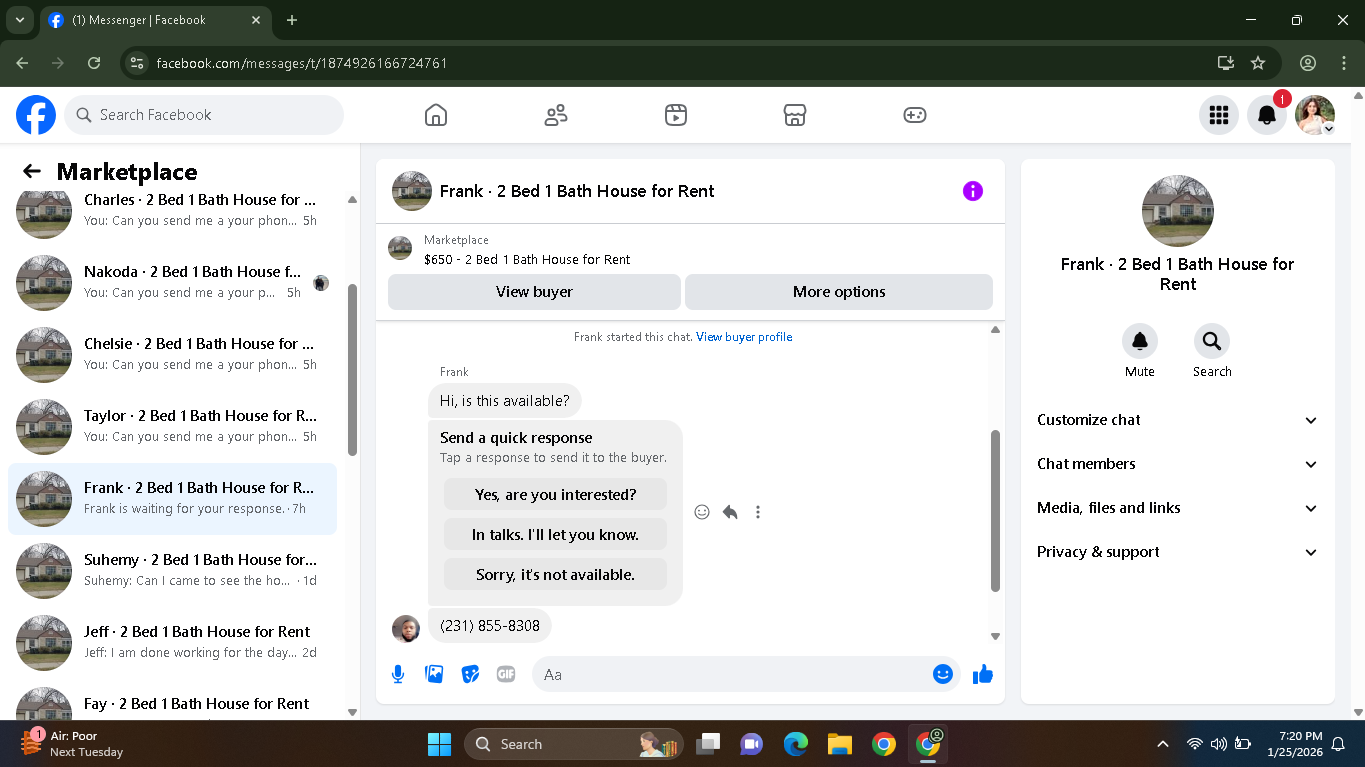Image resolution: width=1365 pixels, height=767 pixels.
Task: Open the View buyer profile link
Action: tap(744, 337)
